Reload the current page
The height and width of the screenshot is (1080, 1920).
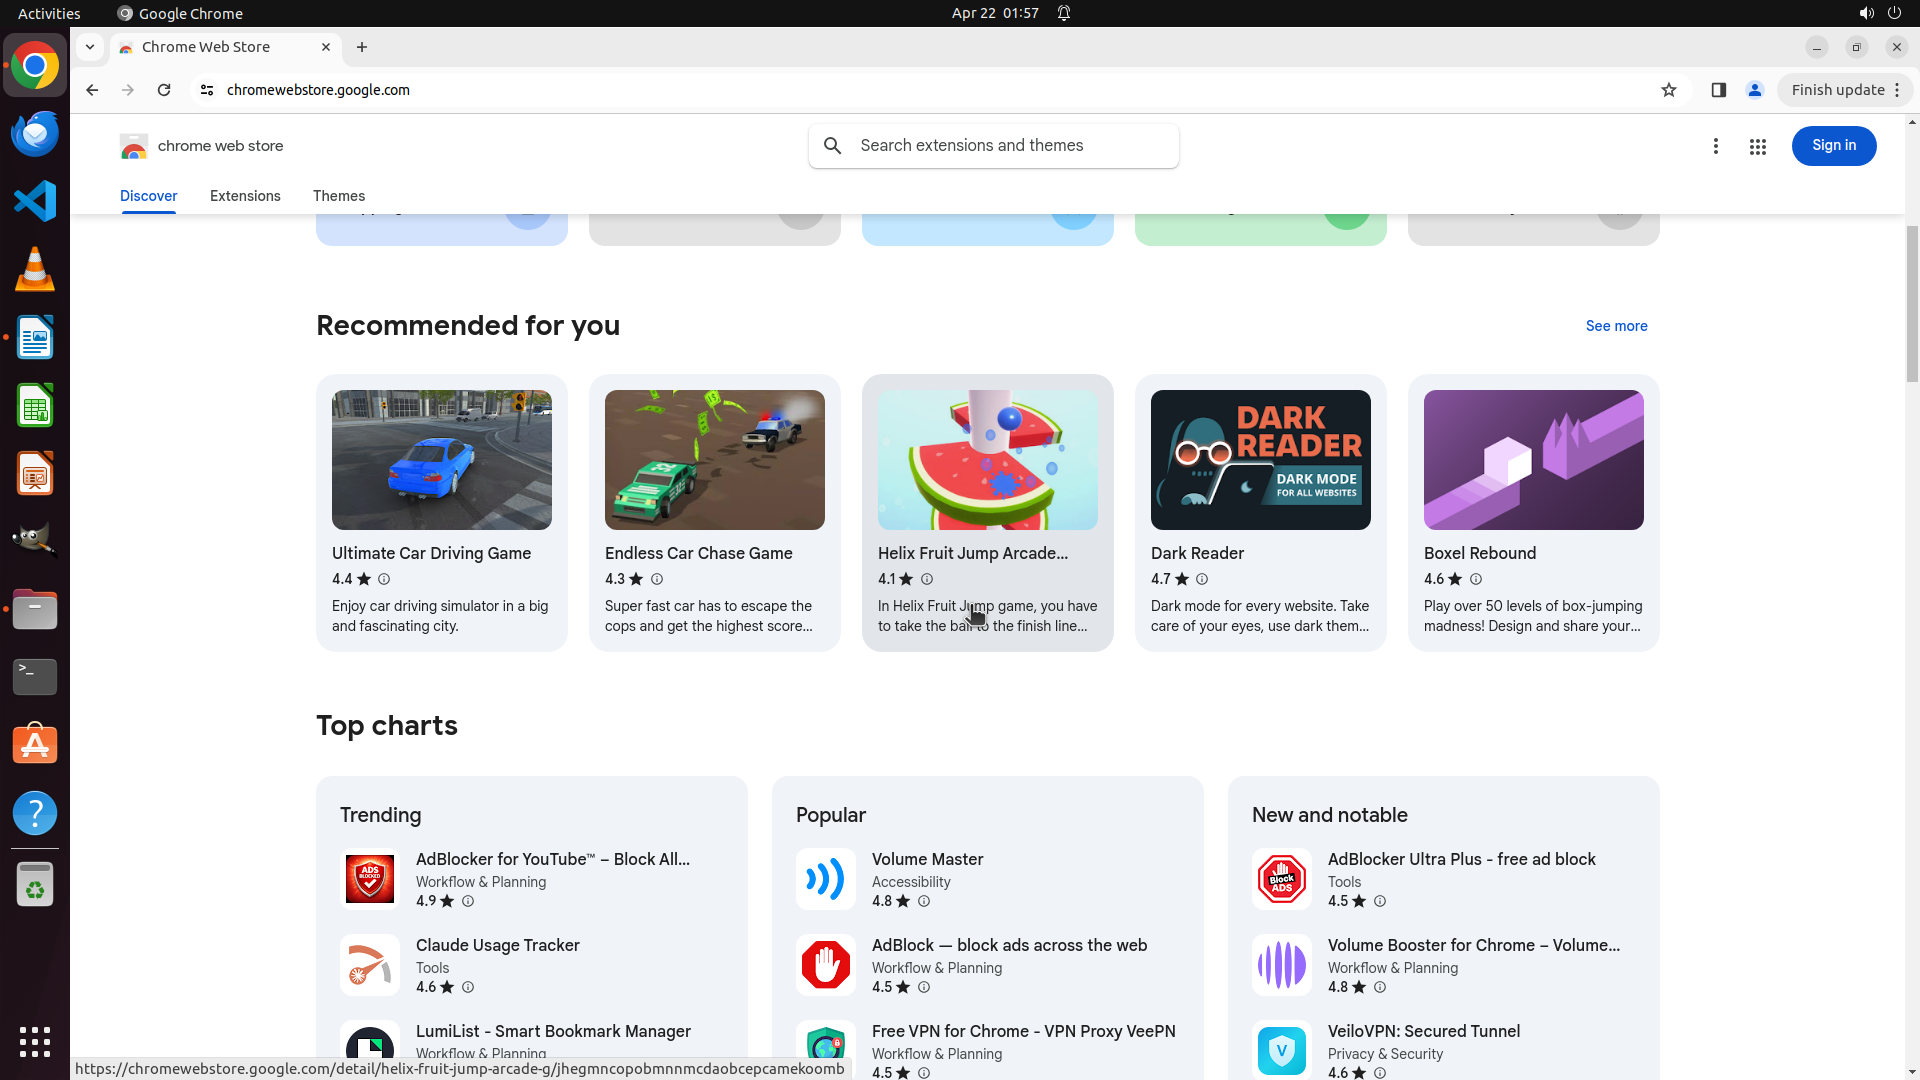point(164,90)
